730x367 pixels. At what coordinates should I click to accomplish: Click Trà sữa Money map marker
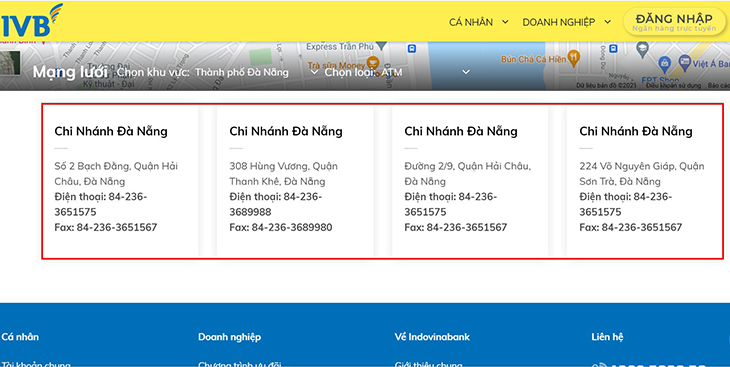372,62
